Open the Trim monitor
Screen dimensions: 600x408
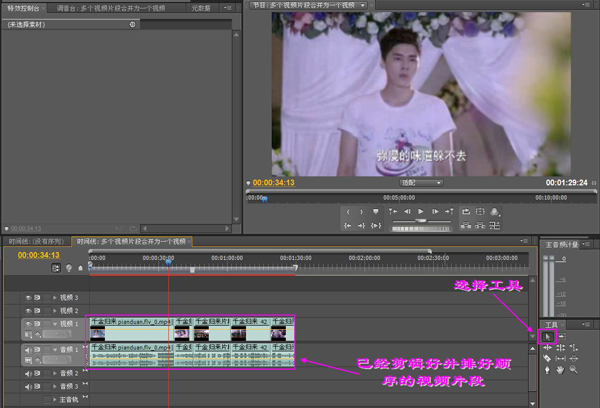494,226
